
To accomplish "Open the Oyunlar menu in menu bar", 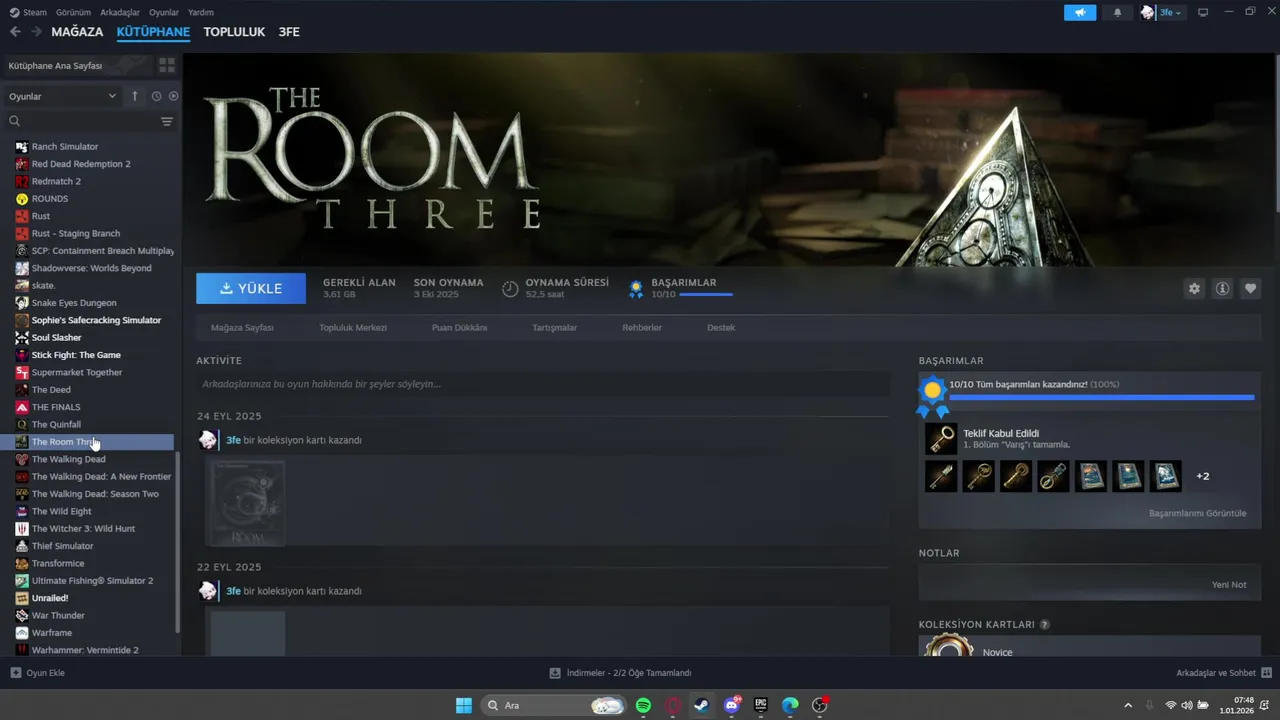I will coord(164,12).
